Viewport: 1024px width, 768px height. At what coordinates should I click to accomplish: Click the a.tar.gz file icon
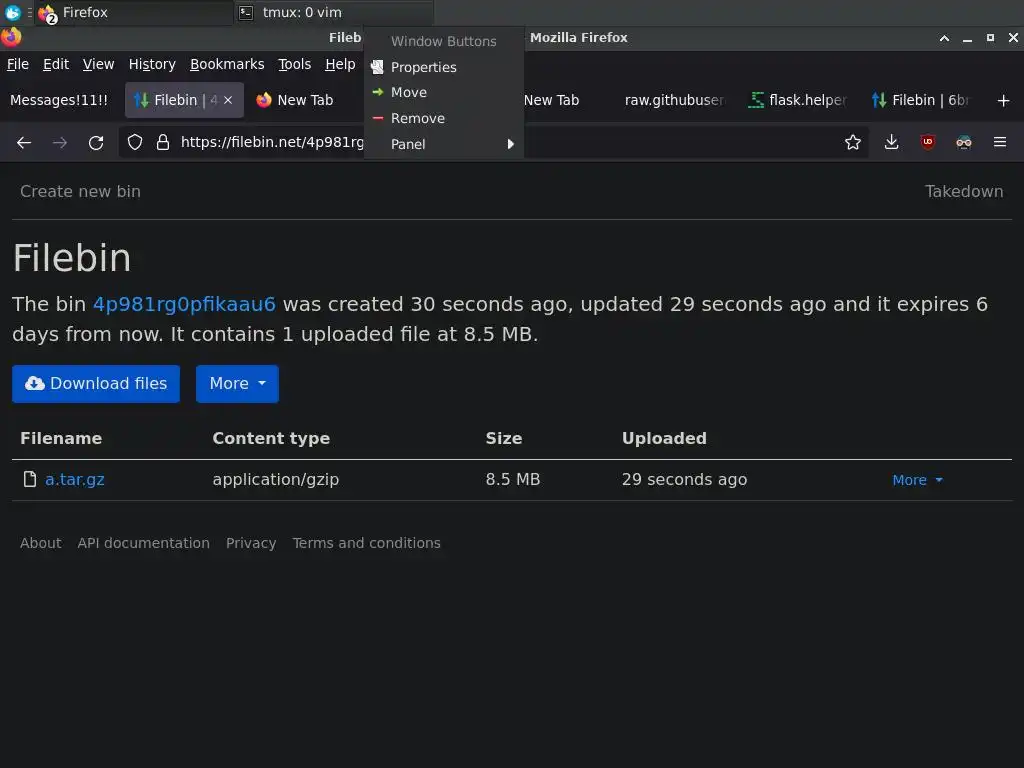[x=29, y=479]
